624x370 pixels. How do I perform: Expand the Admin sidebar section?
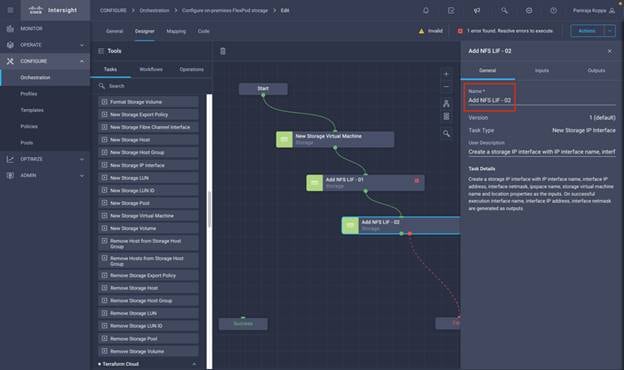(82, 175)
